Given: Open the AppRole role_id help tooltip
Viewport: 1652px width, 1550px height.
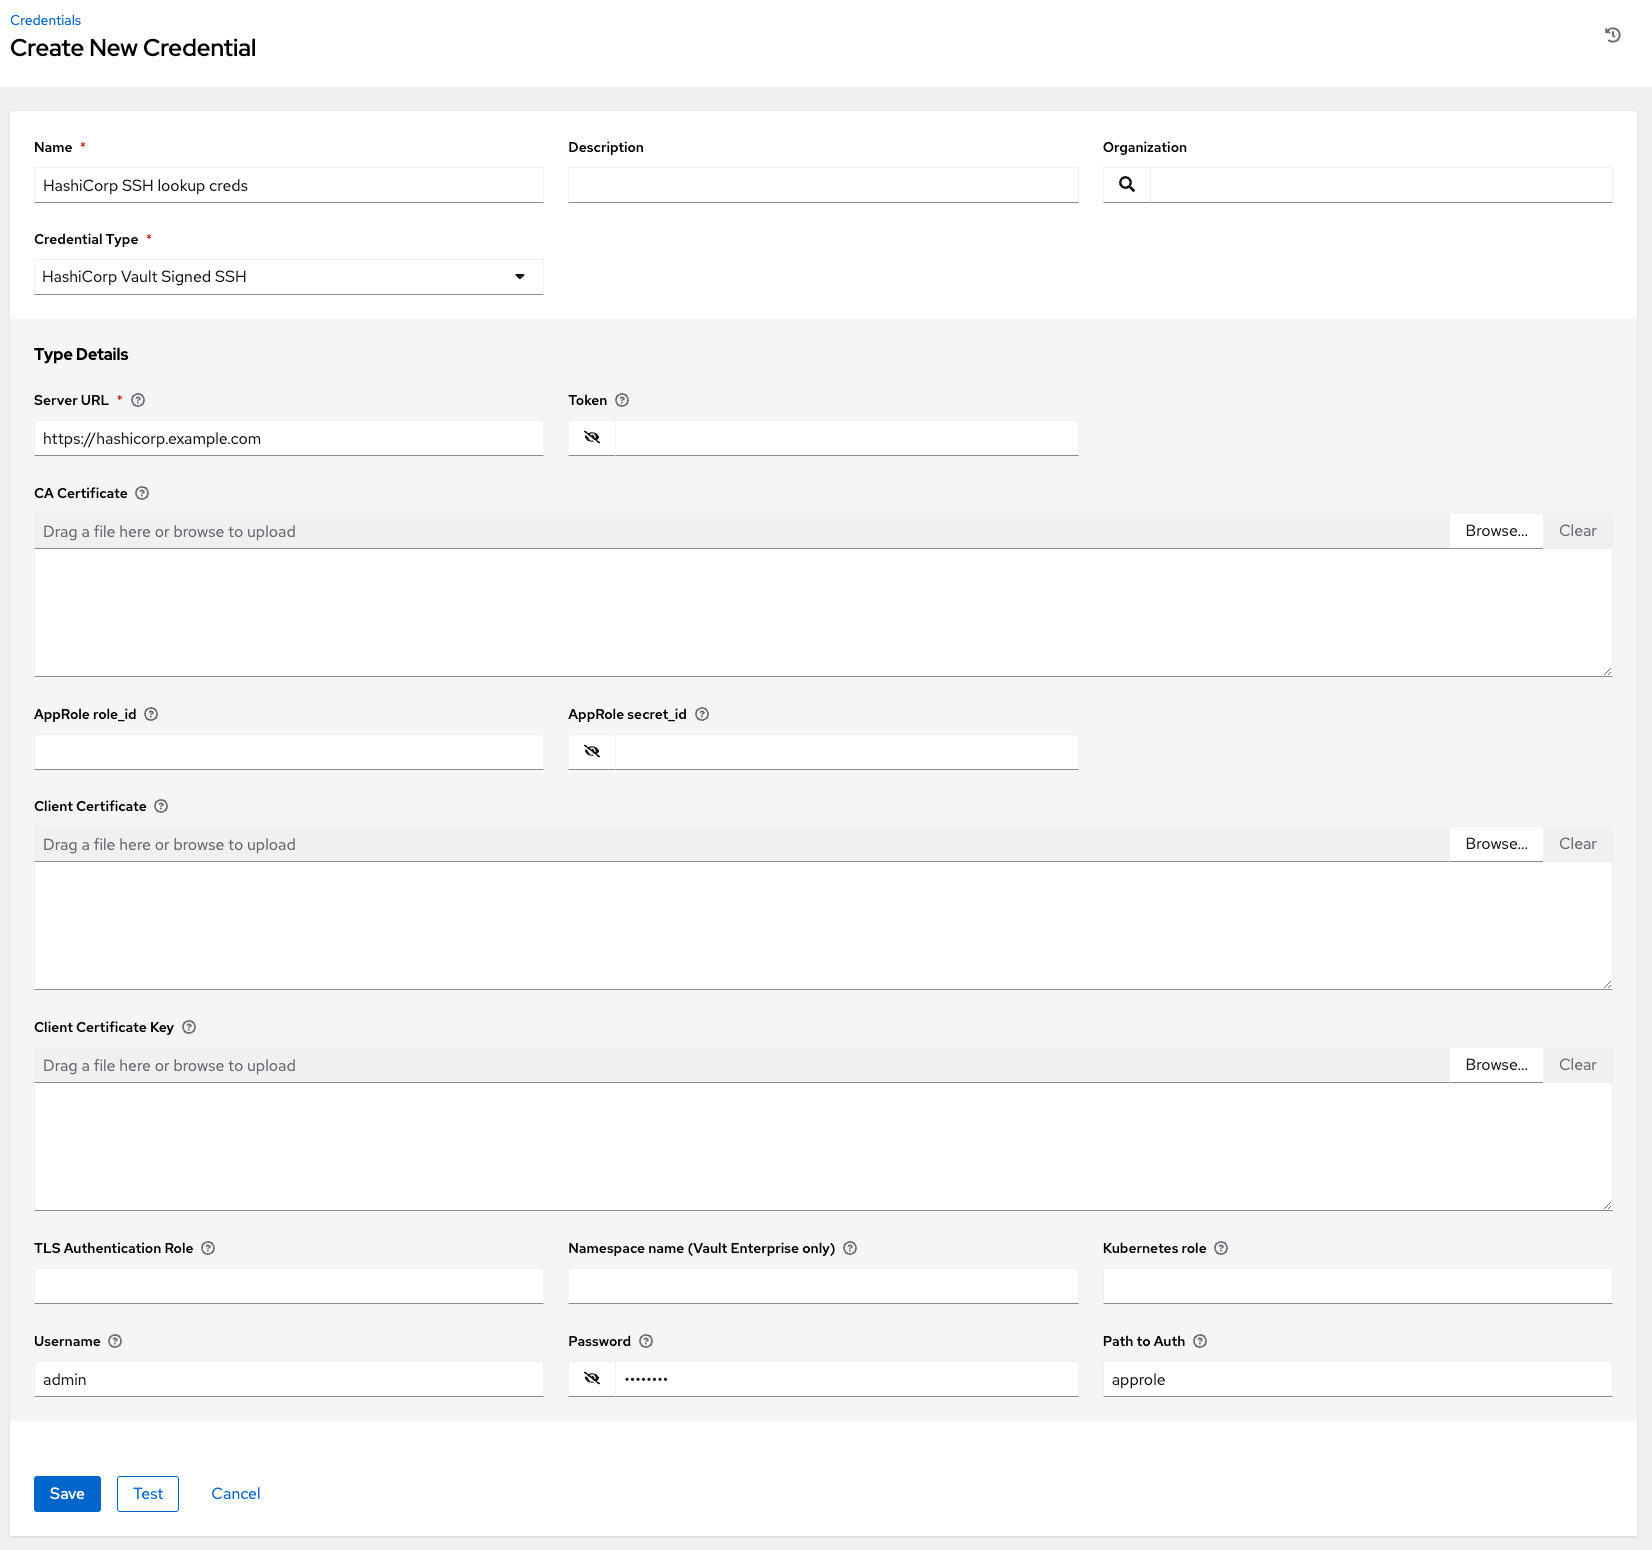Looking at the screenshot, I should [x=151, y=714].
